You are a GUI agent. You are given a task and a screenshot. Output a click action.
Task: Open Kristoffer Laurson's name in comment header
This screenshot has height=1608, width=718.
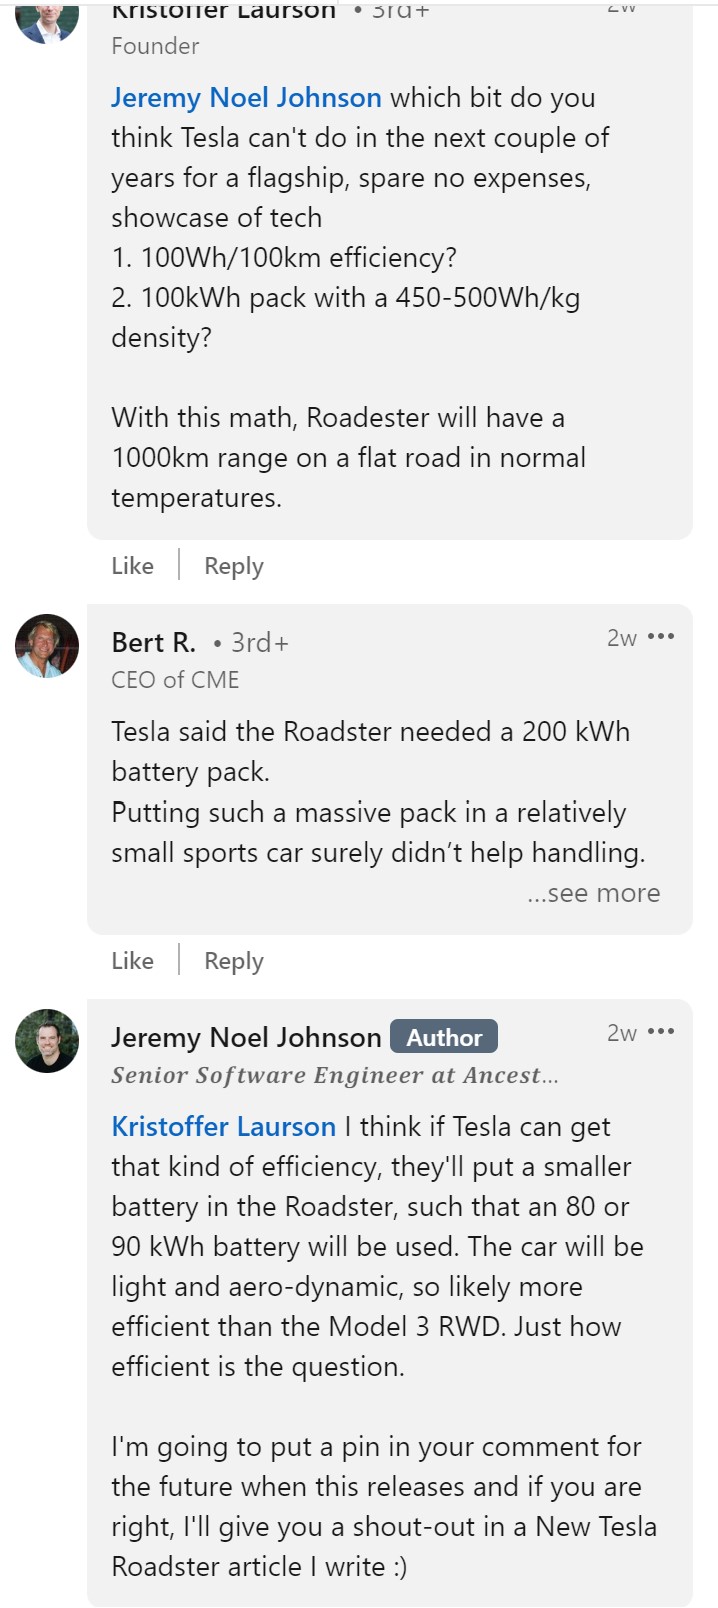[x=221, y=10]
